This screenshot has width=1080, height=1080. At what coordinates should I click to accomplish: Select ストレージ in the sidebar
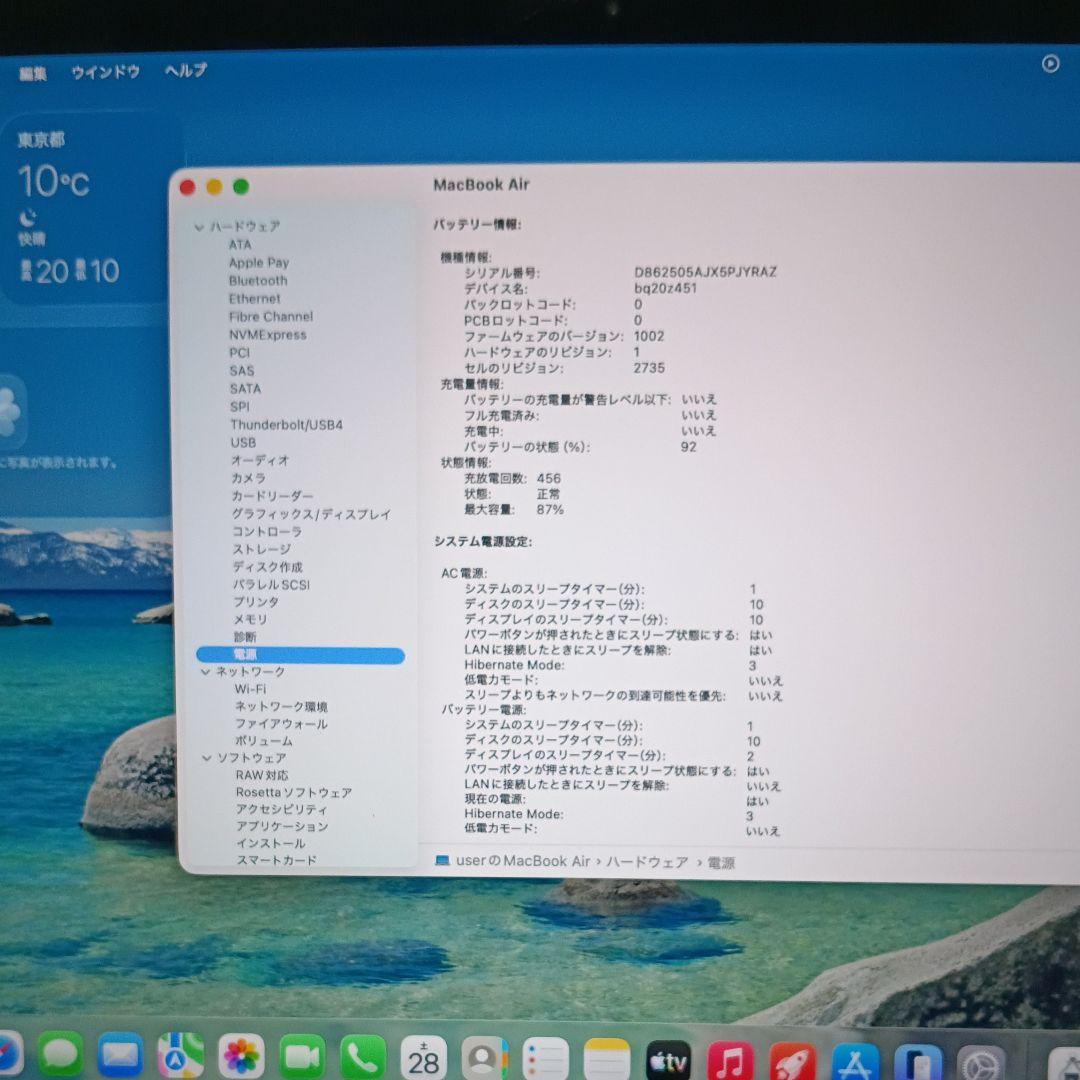[x=262, y=549]
